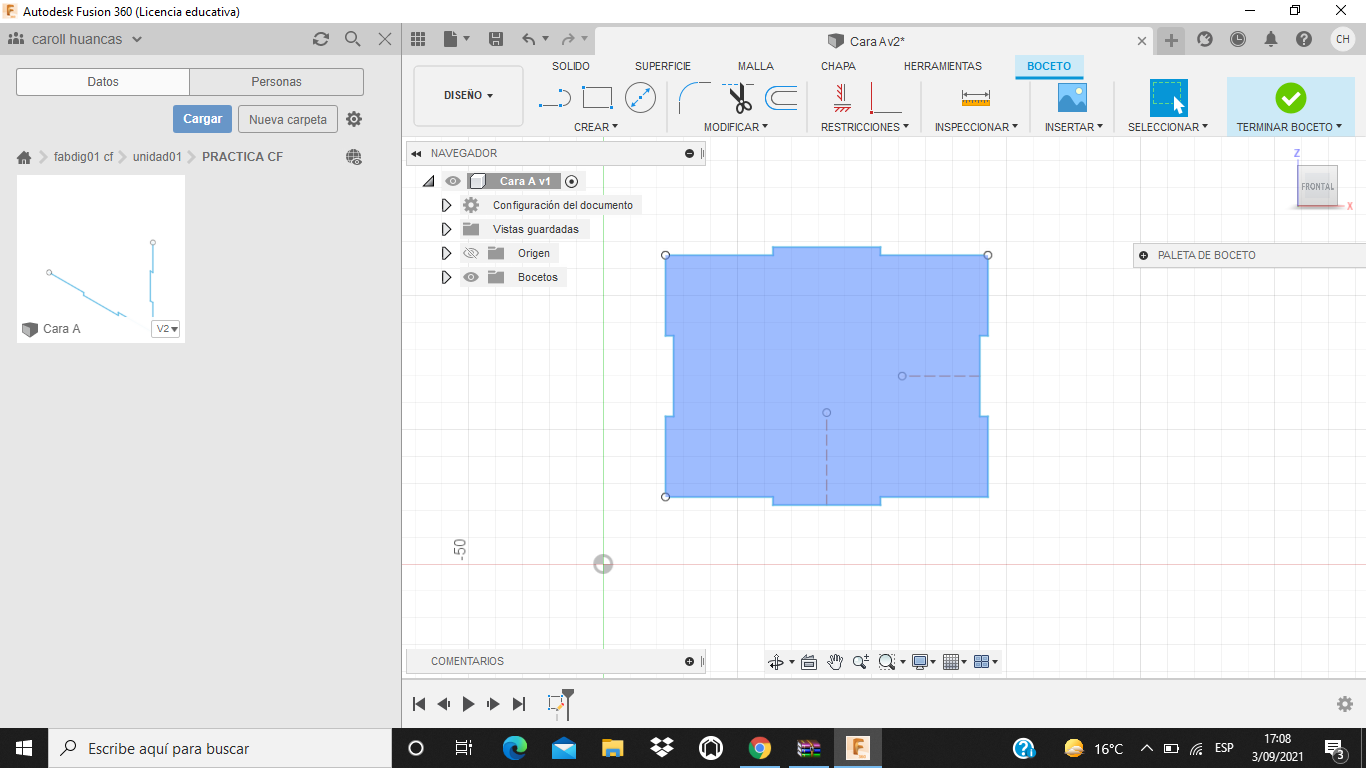Select the Perpendicular constraint icon
The width and height of the screenshot is (1366, 768).
[886, 98]
